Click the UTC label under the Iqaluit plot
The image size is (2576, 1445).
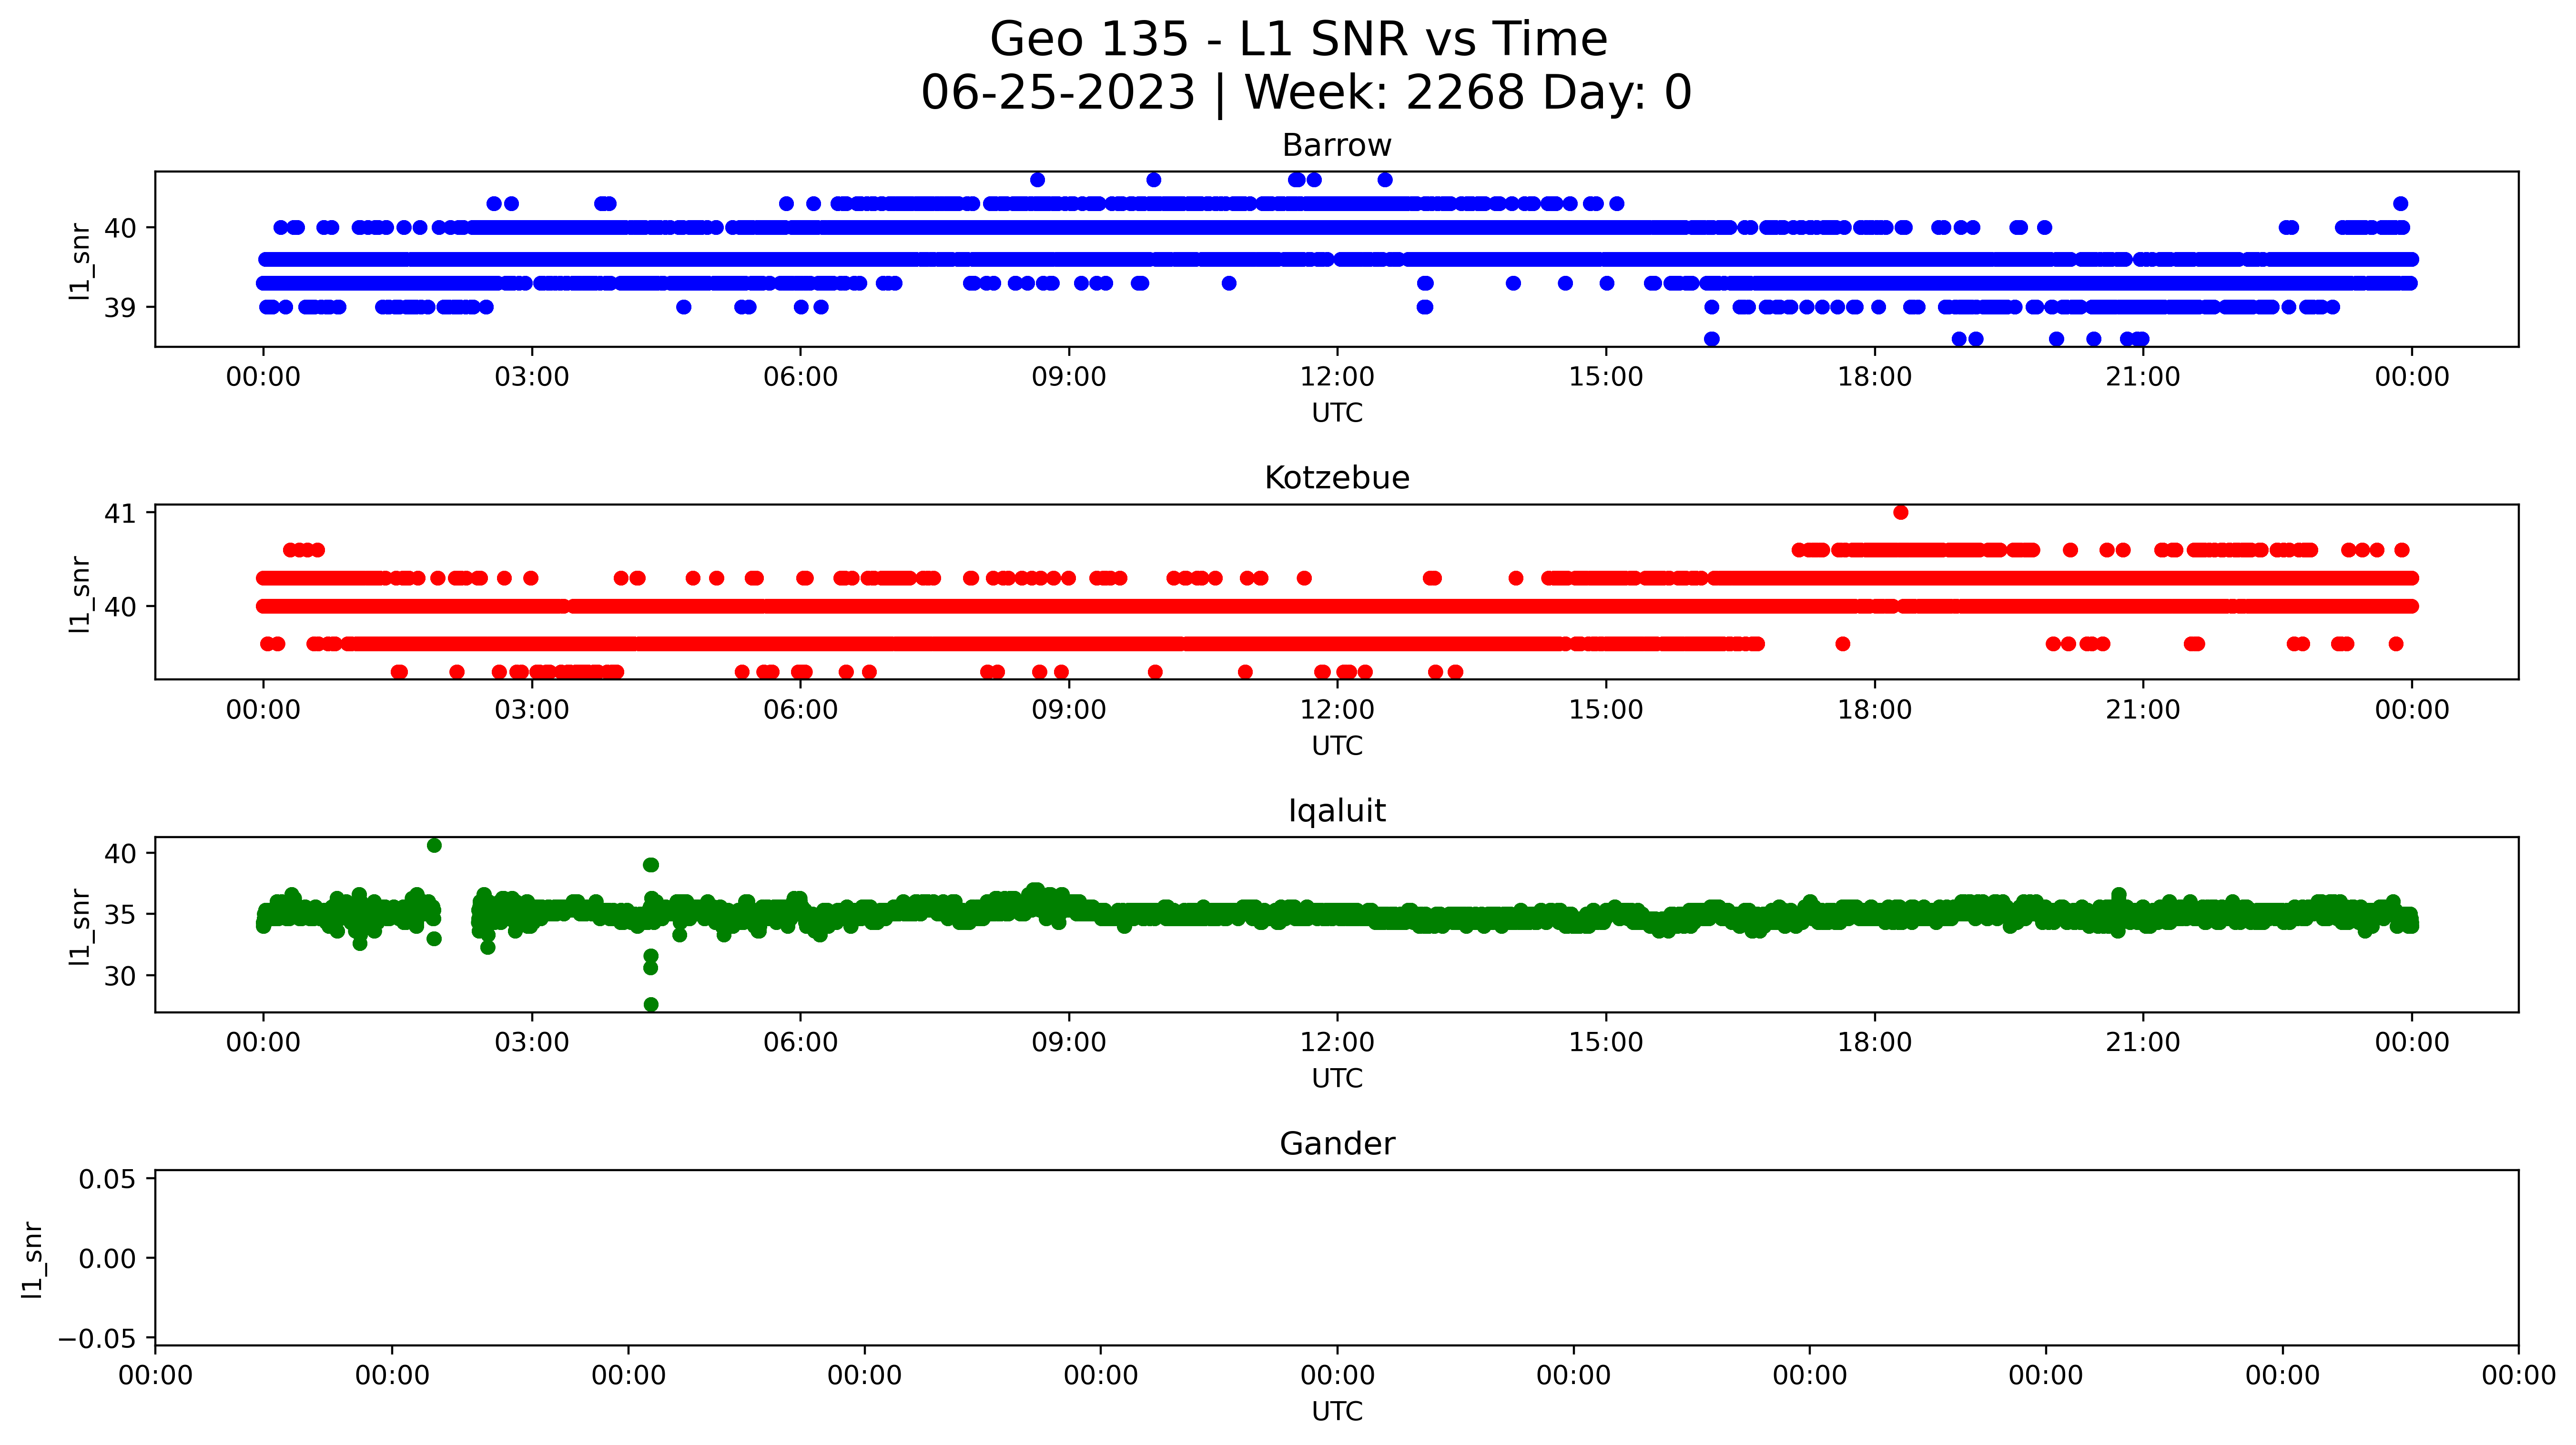click(1337, 1079)
